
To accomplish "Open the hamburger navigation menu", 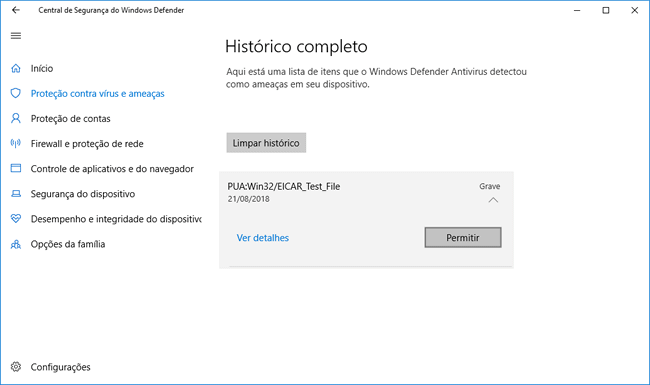I will click(x=16, y=36).
